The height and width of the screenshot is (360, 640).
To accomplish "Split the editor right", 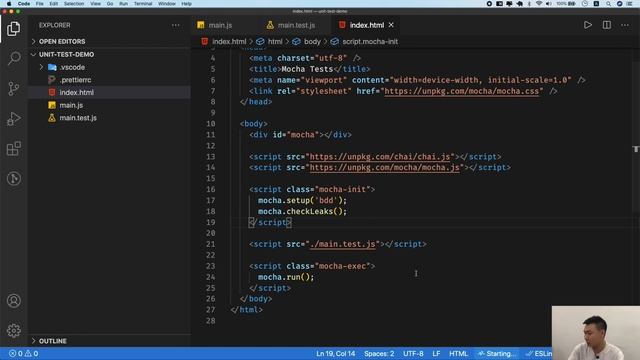I will 607,25.
